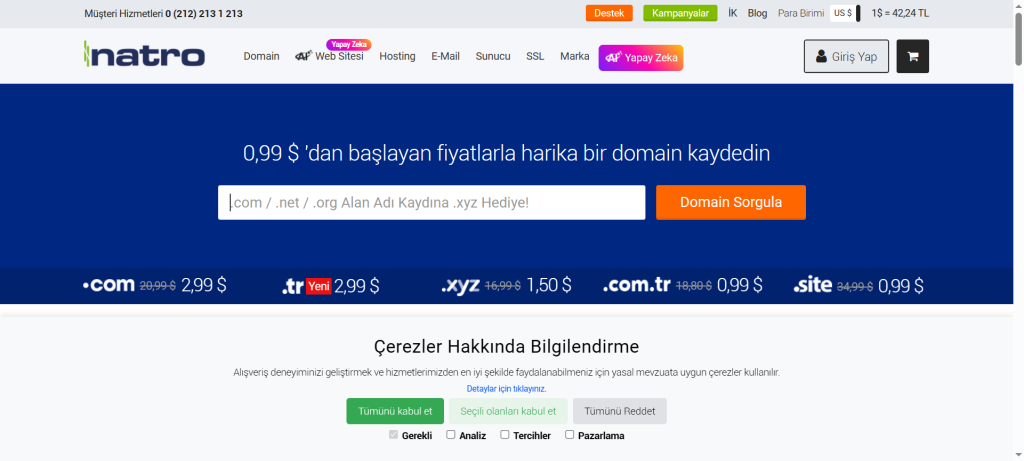The image size is (1024, 461).
Task: Check the Tercihler cookie option
Action: coord(505,435)
